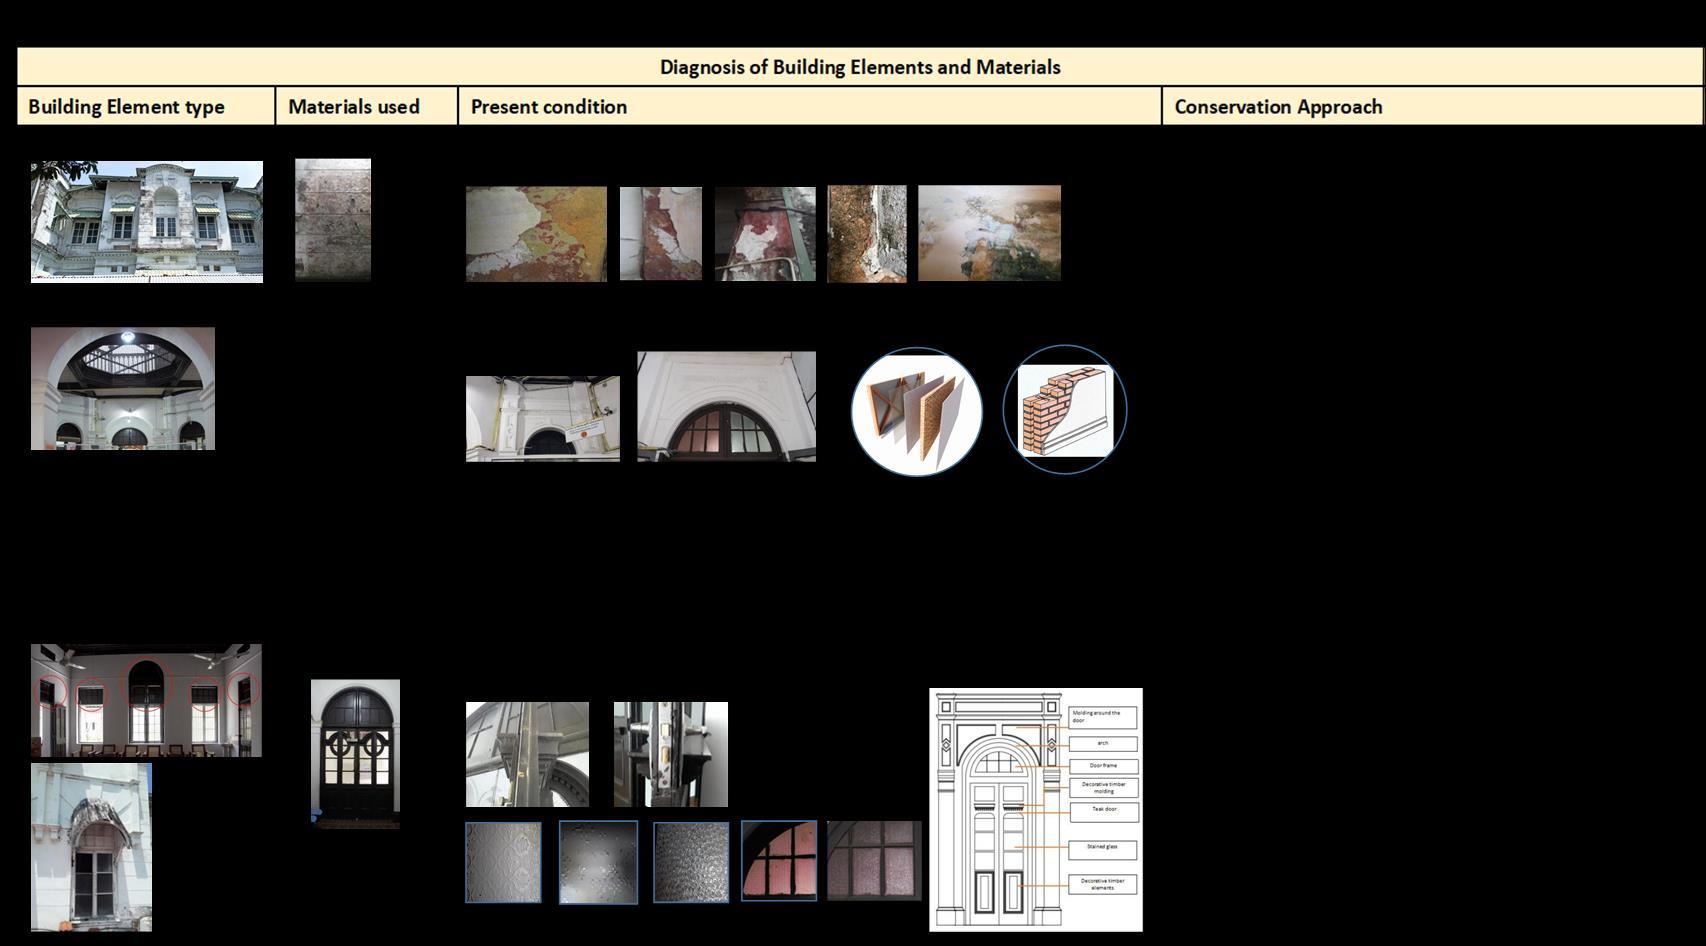The image size is (1706, 946).
Task: Select the "Door frame" diagram label
Action: (x=1103, y=766)
